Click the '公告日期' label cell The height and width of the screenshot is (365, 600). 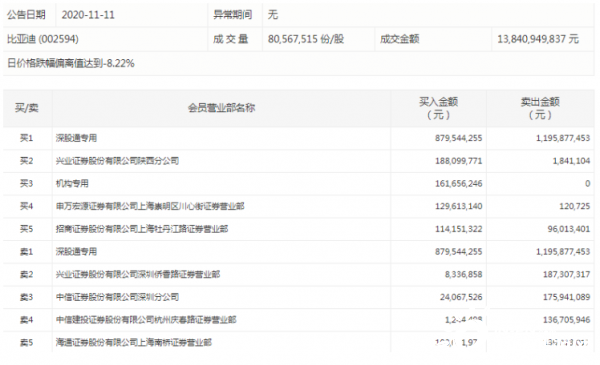coord(26,15)
